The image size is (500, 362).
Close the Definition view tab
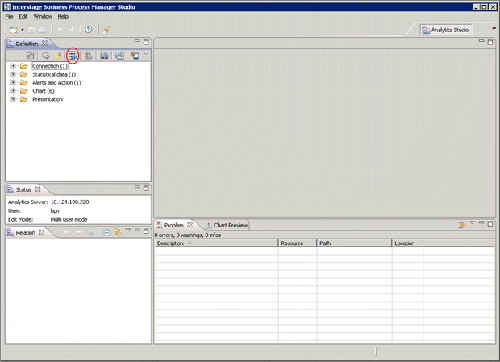(x=45, y=43)
